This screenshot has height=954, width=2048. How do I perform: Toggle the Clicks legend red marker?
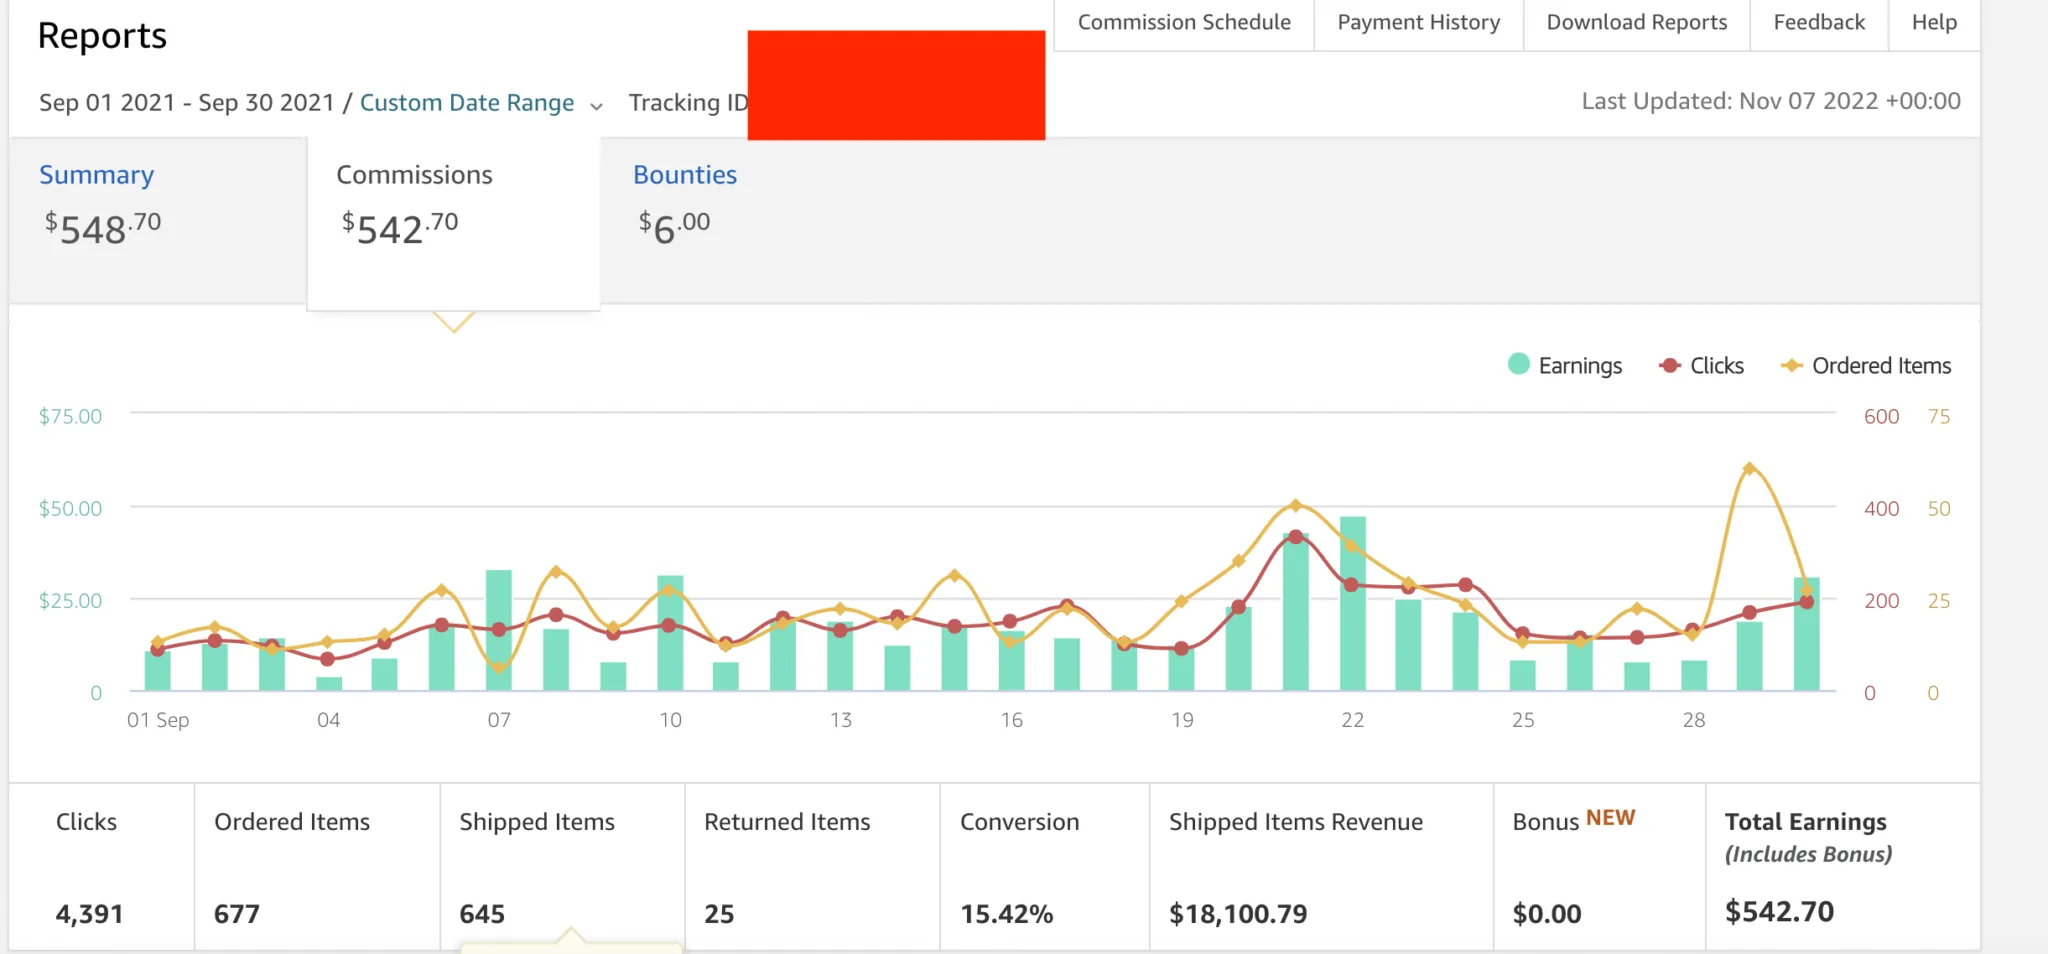point(1669,366)
